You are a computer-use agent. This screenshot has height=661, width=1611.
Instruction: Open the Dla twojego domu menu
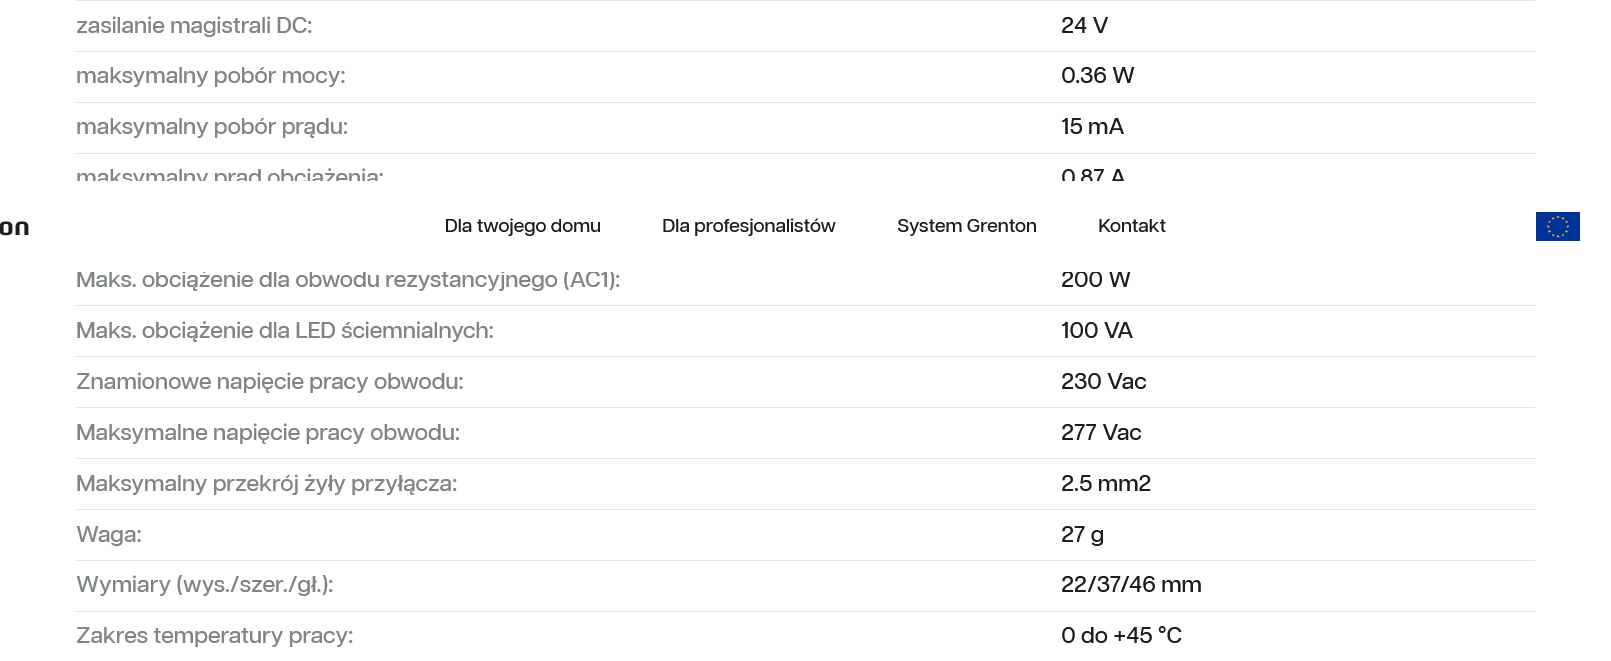(x=522, y=226)
